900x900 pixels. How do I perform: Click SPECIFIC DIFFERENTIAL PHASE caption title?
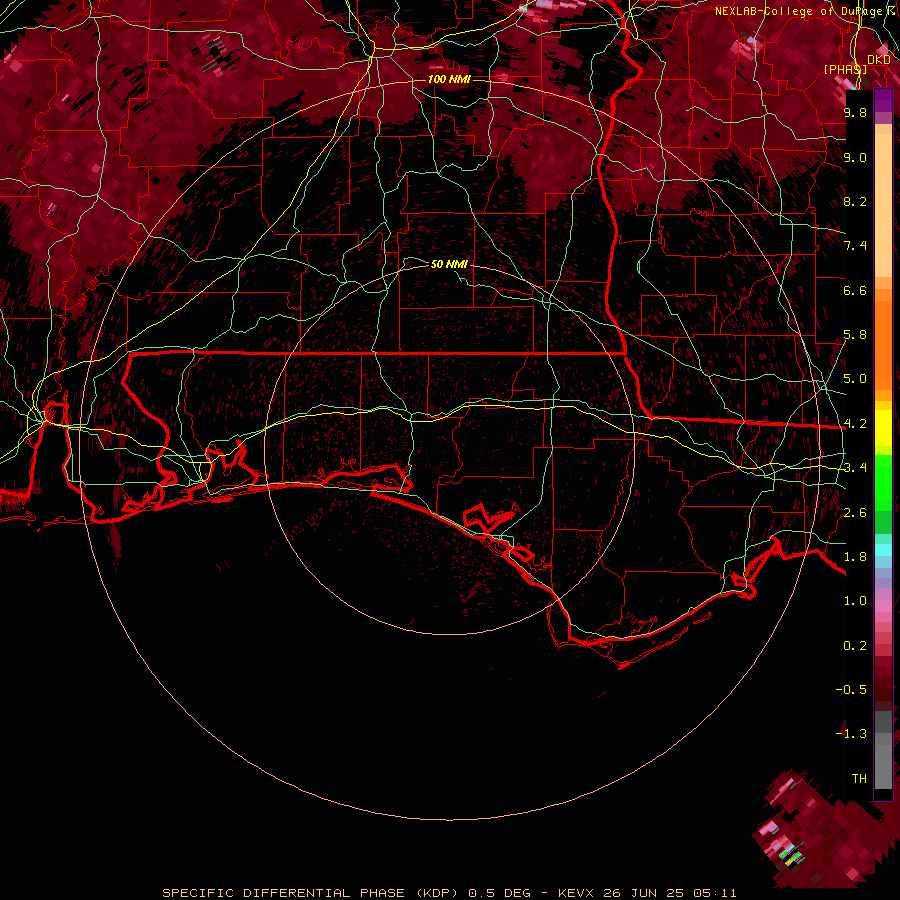(x=283, y=893)
